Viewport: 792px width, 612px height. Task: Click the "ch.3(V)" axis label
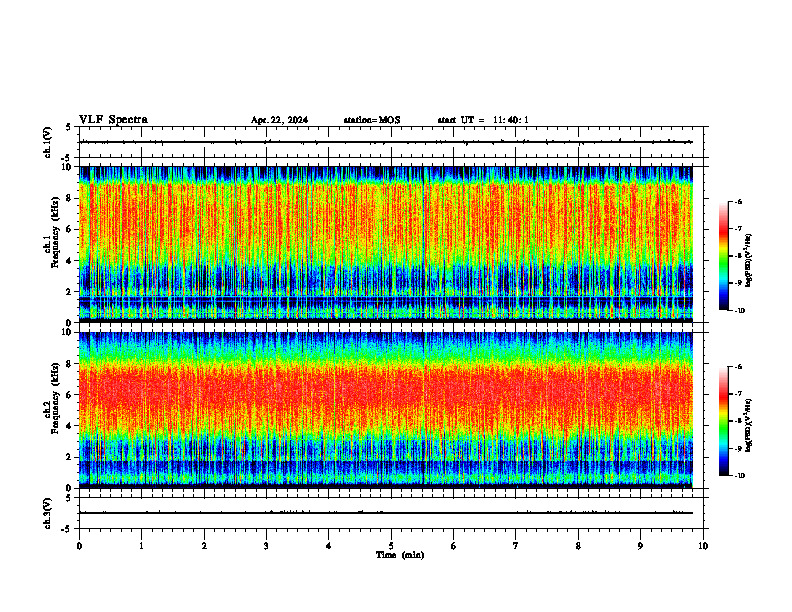(48, 513)
